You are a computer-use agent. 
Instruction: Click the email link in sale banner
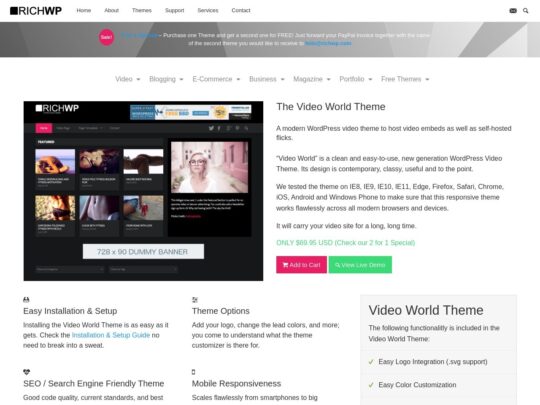[x=328, y=43]
